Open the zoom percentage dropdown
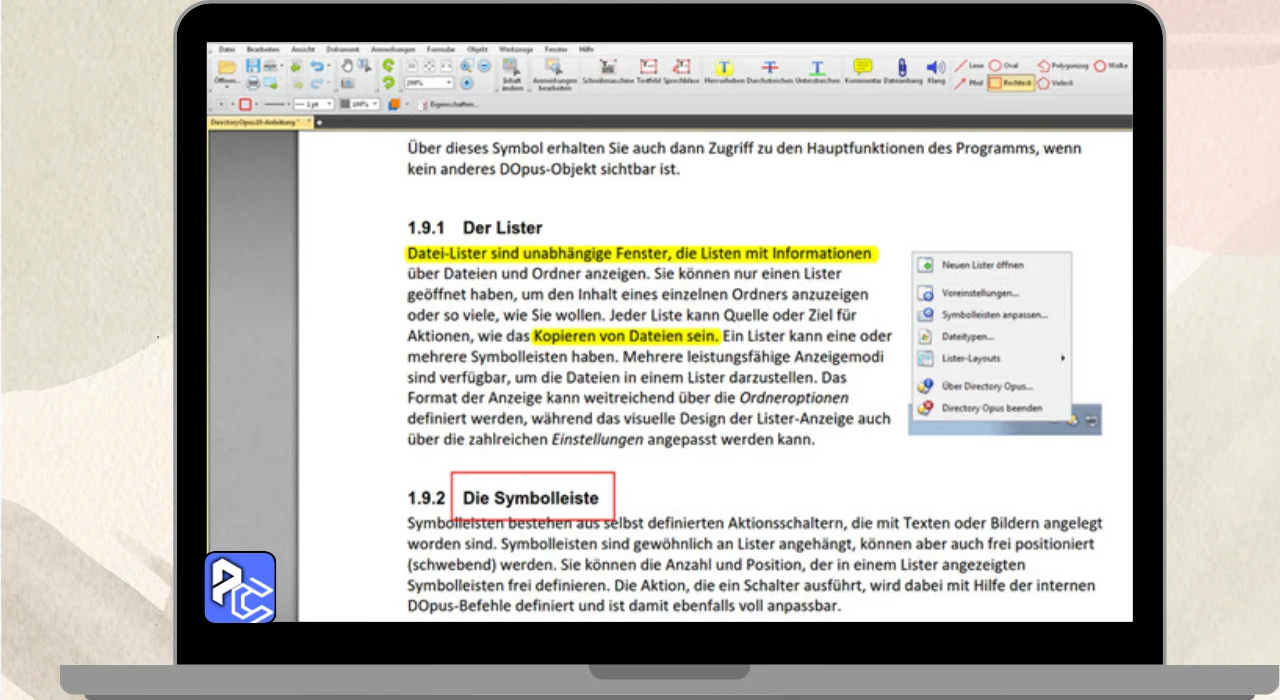The height and width of the screenshot is (700, 1280). (449, 83)
